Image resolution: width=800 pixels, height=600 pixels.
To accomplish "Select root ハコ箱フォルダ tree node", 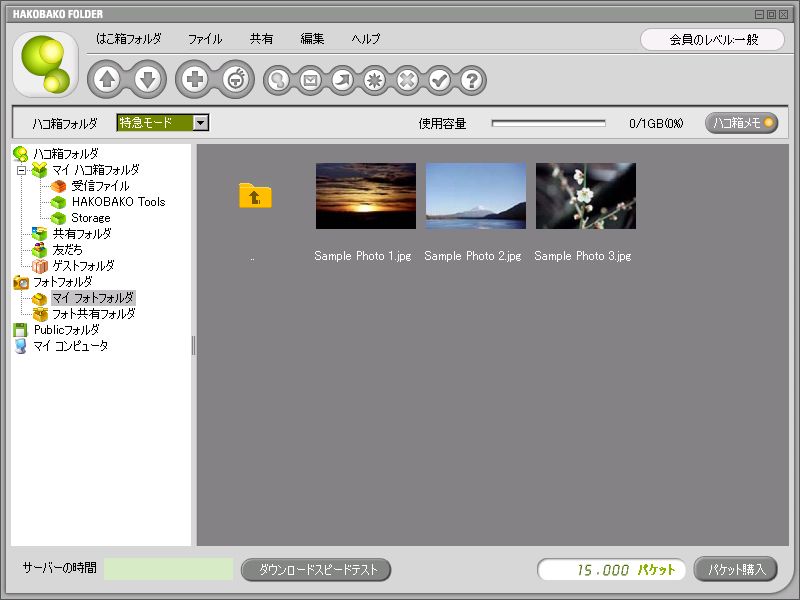I will click(x=66, y=154).
